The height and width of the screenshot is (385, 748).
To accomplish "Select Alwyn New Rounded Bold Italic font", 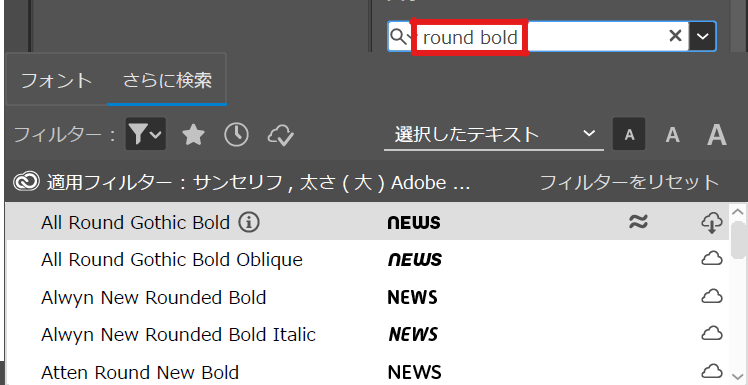I will [x=178, y=334].
